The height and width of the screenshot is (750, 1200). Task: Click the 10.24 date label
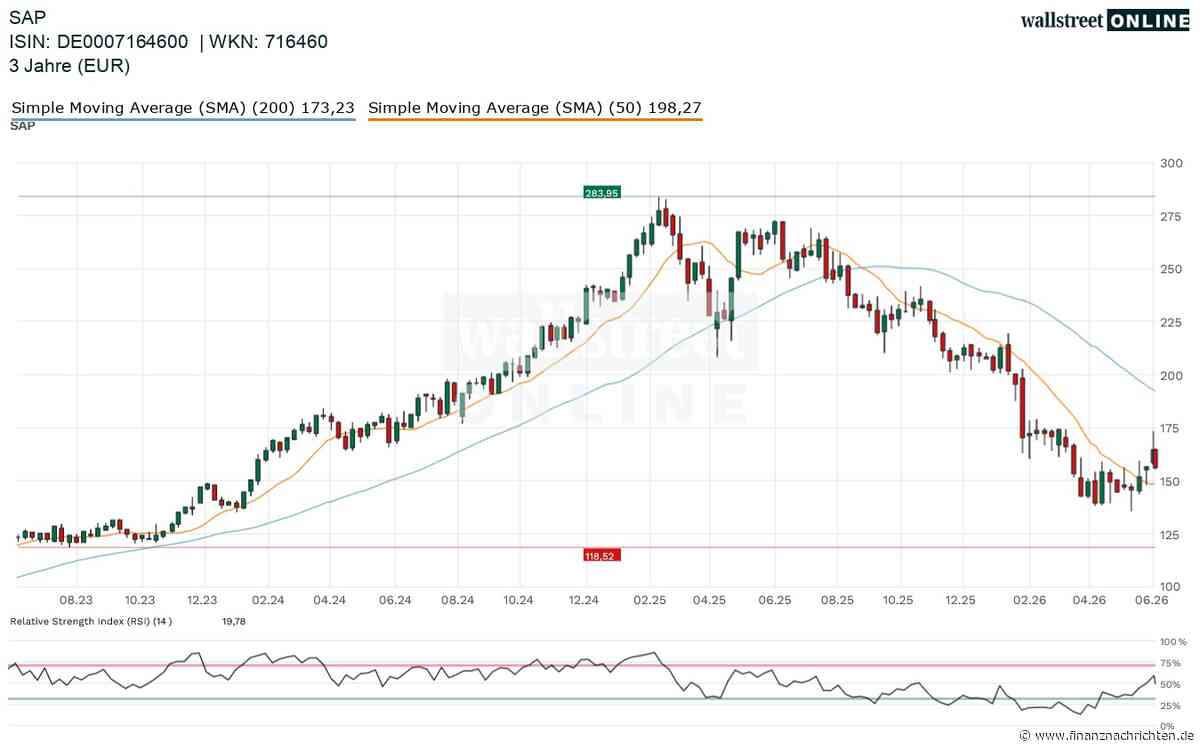point(519,600)
